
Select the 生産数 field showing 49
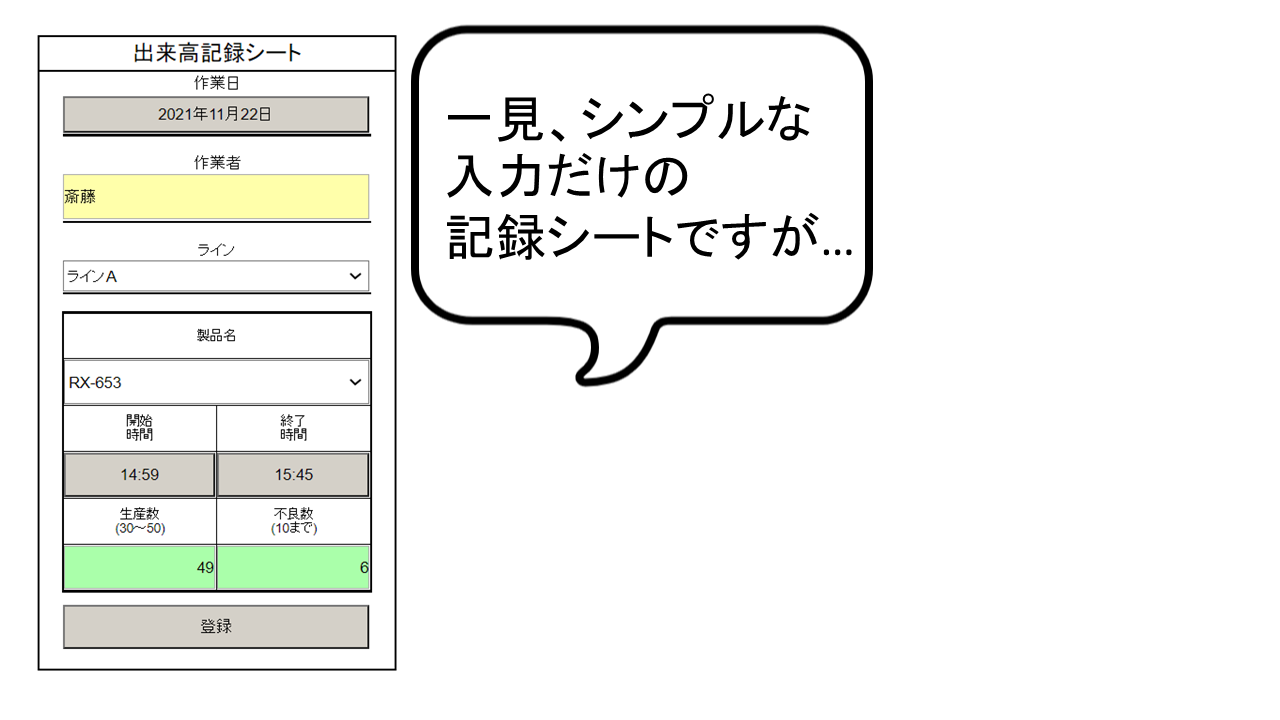coord(140,568)
